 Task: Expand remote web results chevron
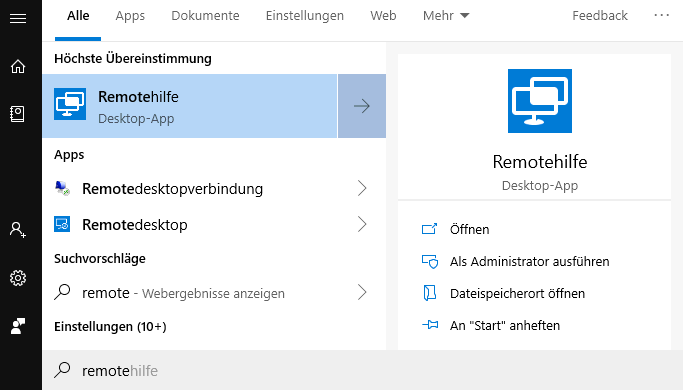point(362,292)
